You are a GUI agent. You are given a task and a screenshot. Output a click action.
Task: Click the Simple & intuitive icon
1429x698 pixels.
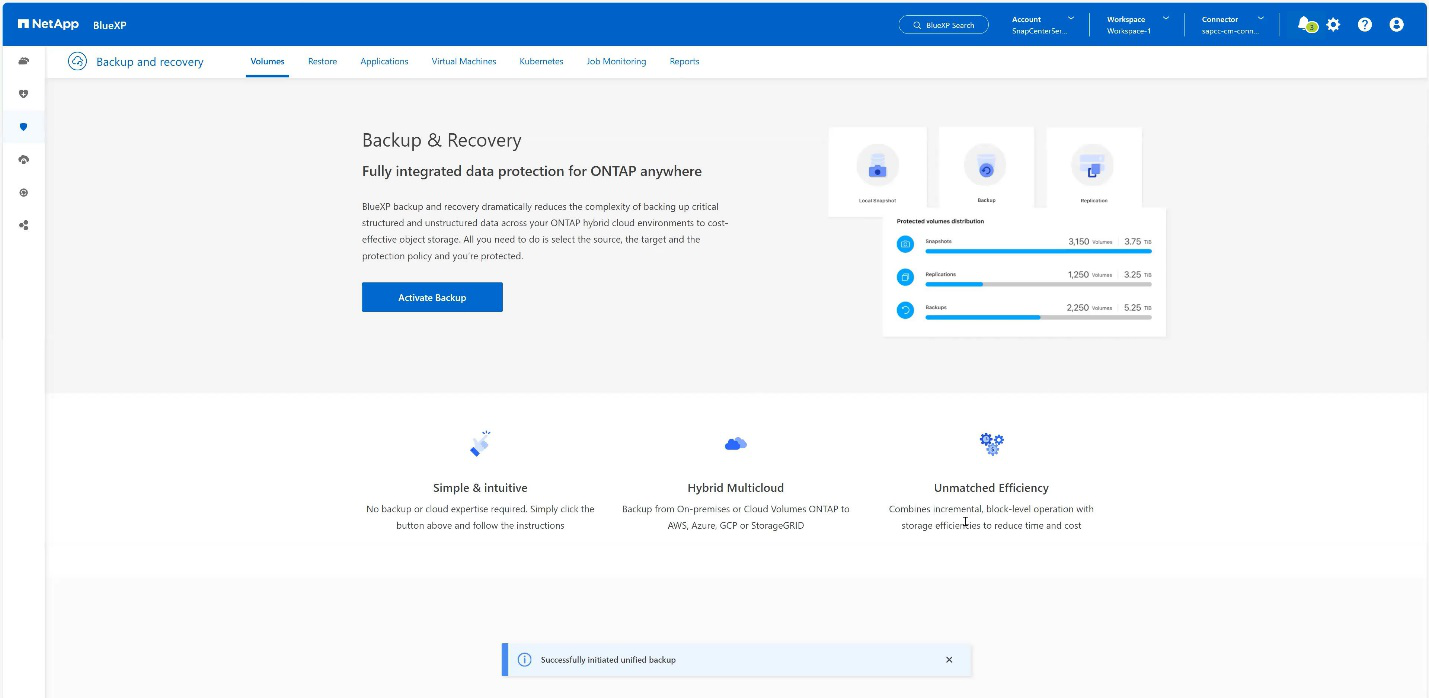coord(481,443)
